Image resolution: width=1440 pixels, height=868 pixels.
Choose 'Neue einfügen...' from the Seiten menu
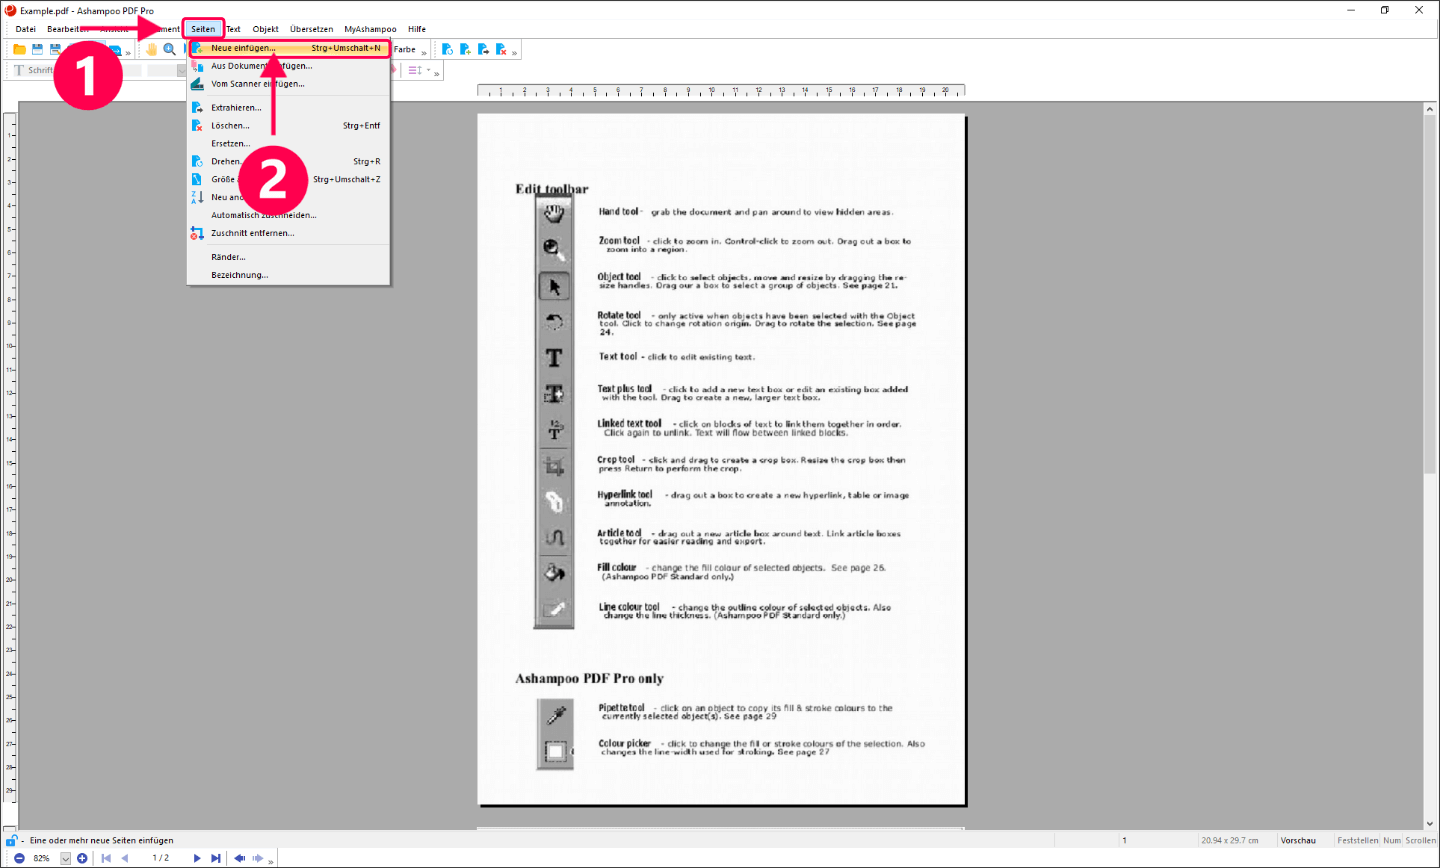[288, 48]
